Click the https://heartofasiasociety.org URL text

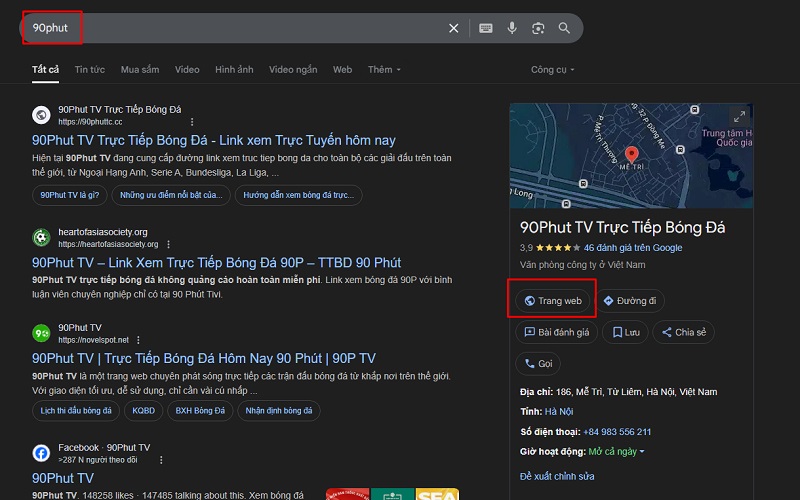tap(108, 244)
